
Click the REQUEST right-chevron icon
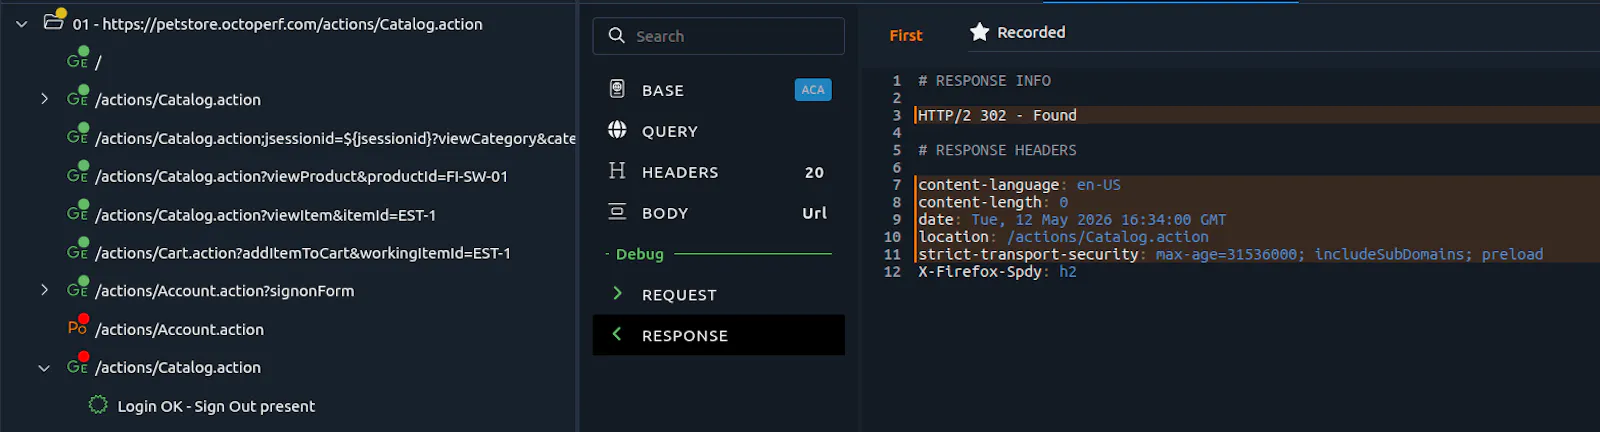point(617,294)
